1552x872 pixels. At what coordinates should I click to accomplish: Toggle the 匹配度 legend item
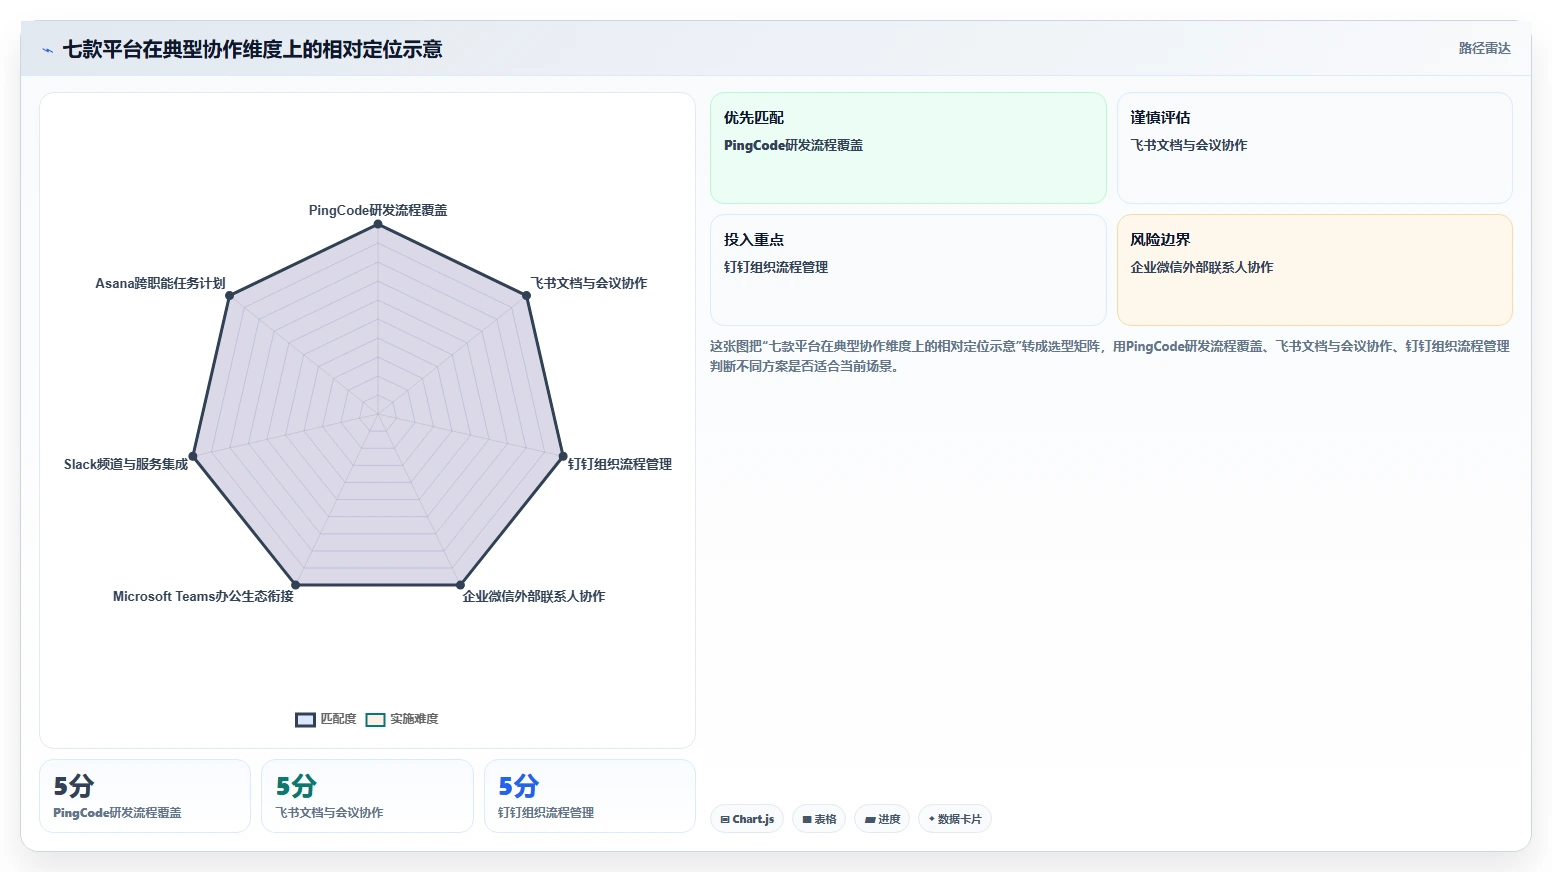click(326, 719)
